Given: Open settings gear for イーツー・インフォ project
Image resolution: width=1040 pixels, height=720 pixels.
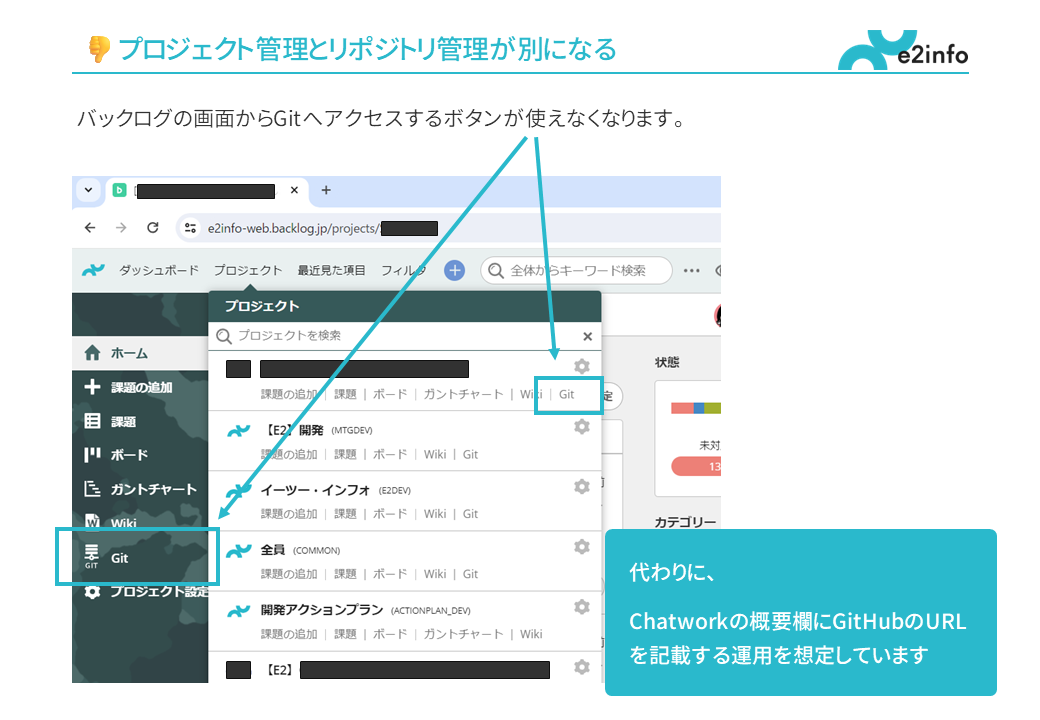Looking at the screenshot, I should click(x=582, y=487).
